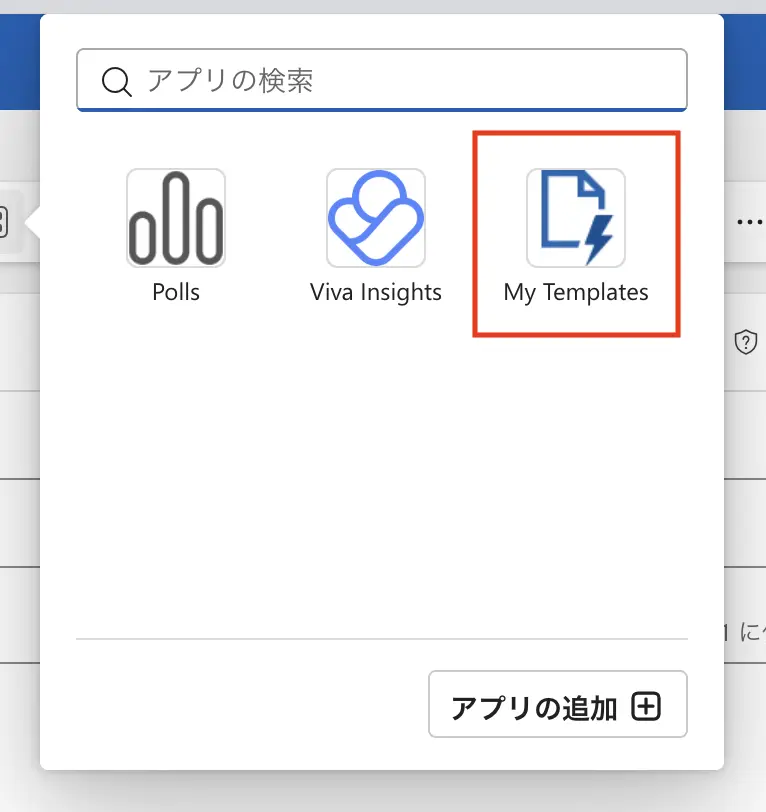Viewport: 766px width, 812px height.
Task: Click the divider line above アプリの追加
Action: 382,638
